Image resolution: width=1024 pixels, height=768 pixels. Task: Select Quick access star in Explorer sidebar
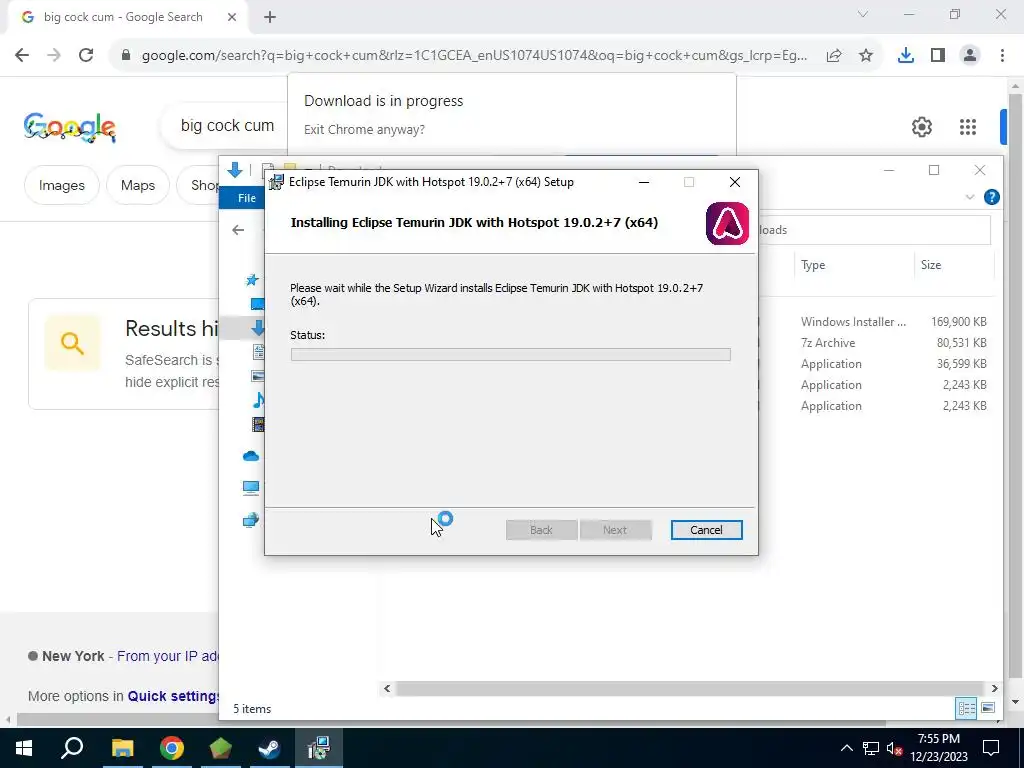pyautogui.click(x=252, y=280)
